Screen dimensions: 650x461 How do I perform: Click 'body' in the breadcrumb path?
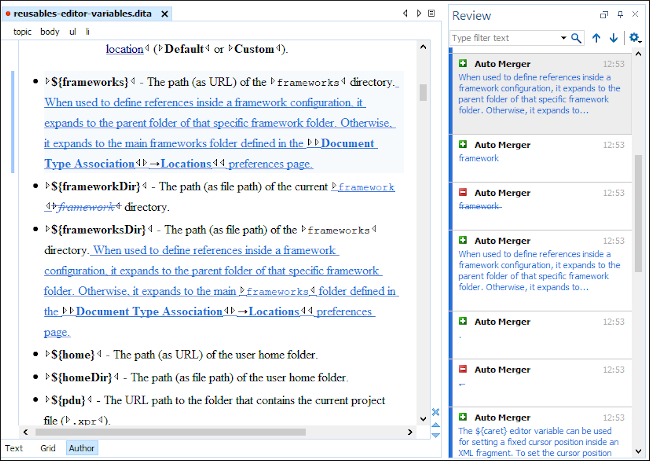[50, 31]
